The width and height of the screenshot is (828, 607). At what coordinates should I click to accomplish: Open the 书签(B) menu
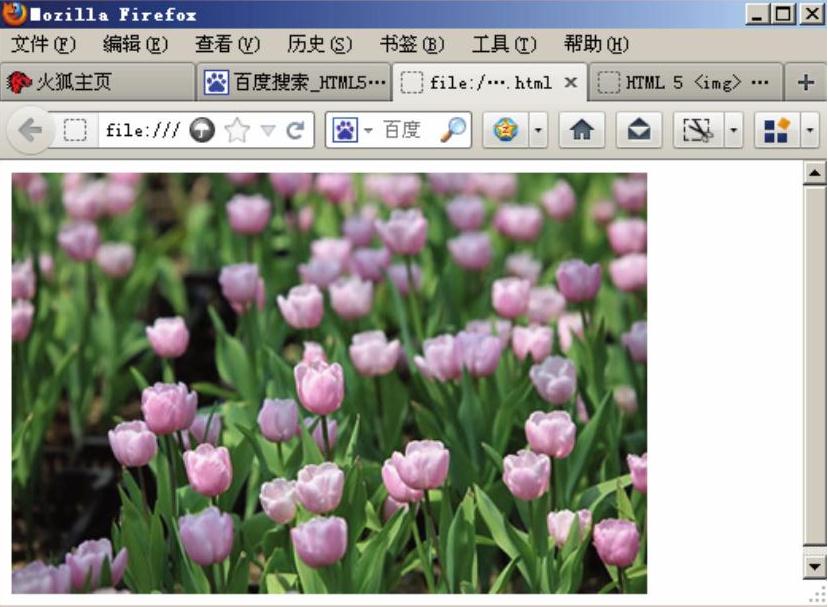coord(412,44)
